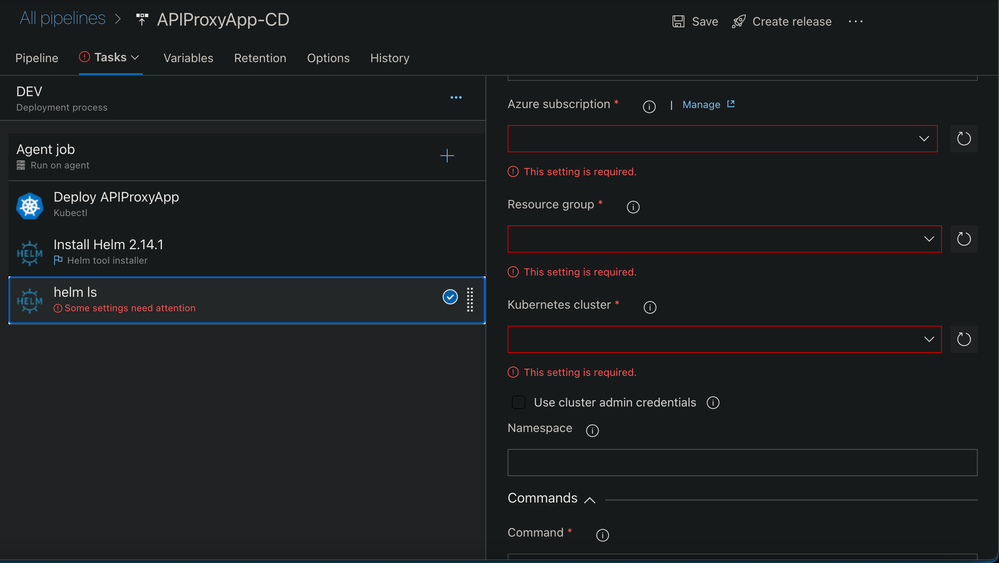
Task: Open the Manage subscriptions link
Action: (708, 104)
